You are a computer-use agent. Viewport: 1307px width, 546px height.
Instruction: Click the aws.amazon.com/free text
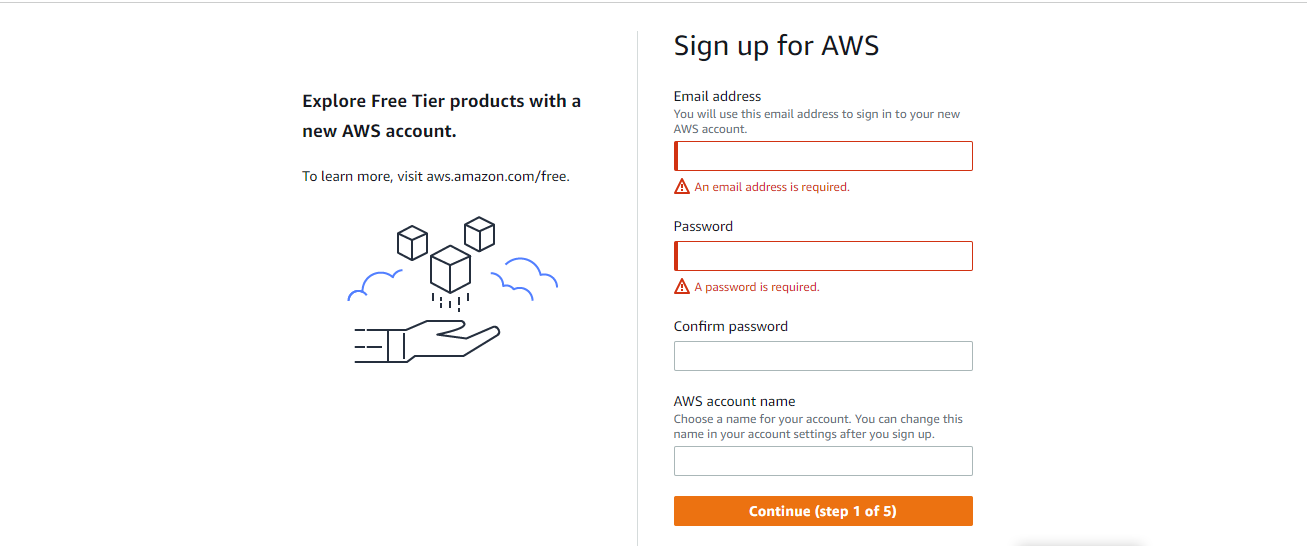click(497, 176)
